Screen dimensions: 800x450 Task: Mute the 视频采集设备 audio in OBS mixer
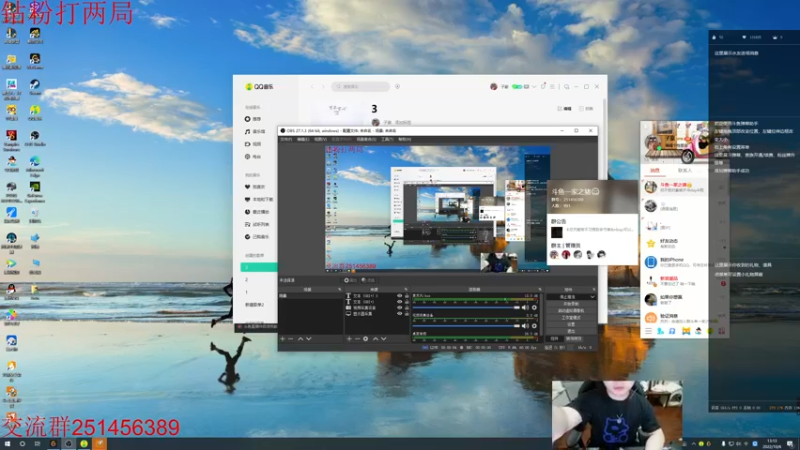point(525,326)
